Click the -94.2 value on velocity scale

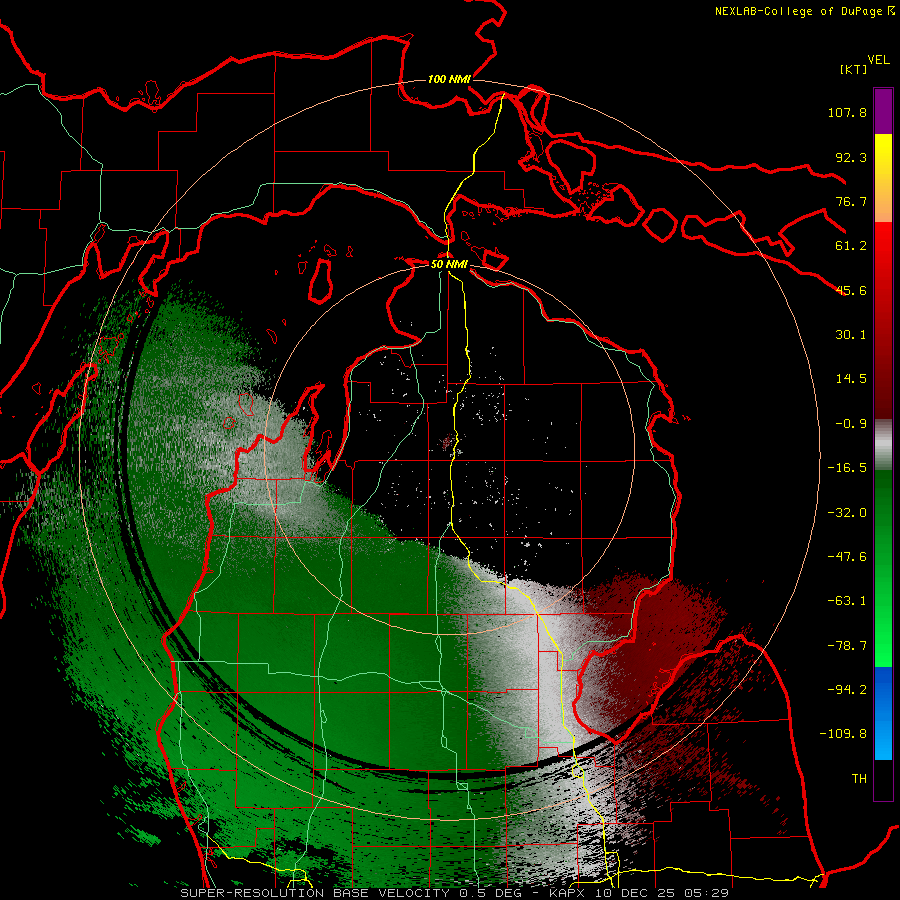847,690
